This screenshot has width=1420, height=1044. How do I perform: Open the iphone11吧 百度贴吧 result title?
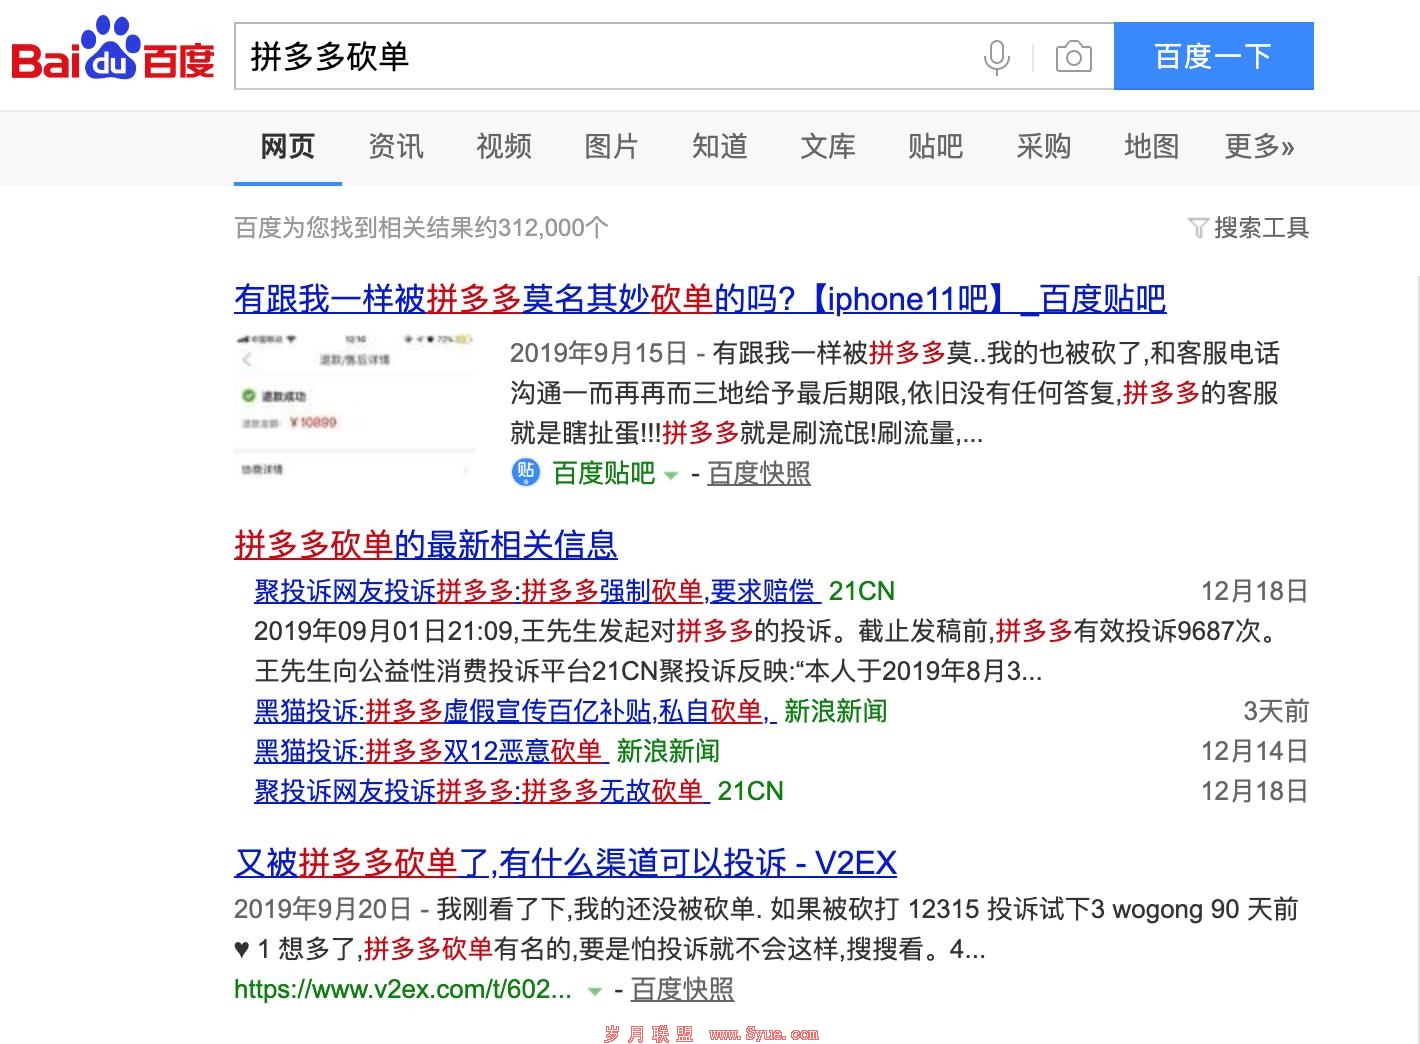(x=700, y=299)
